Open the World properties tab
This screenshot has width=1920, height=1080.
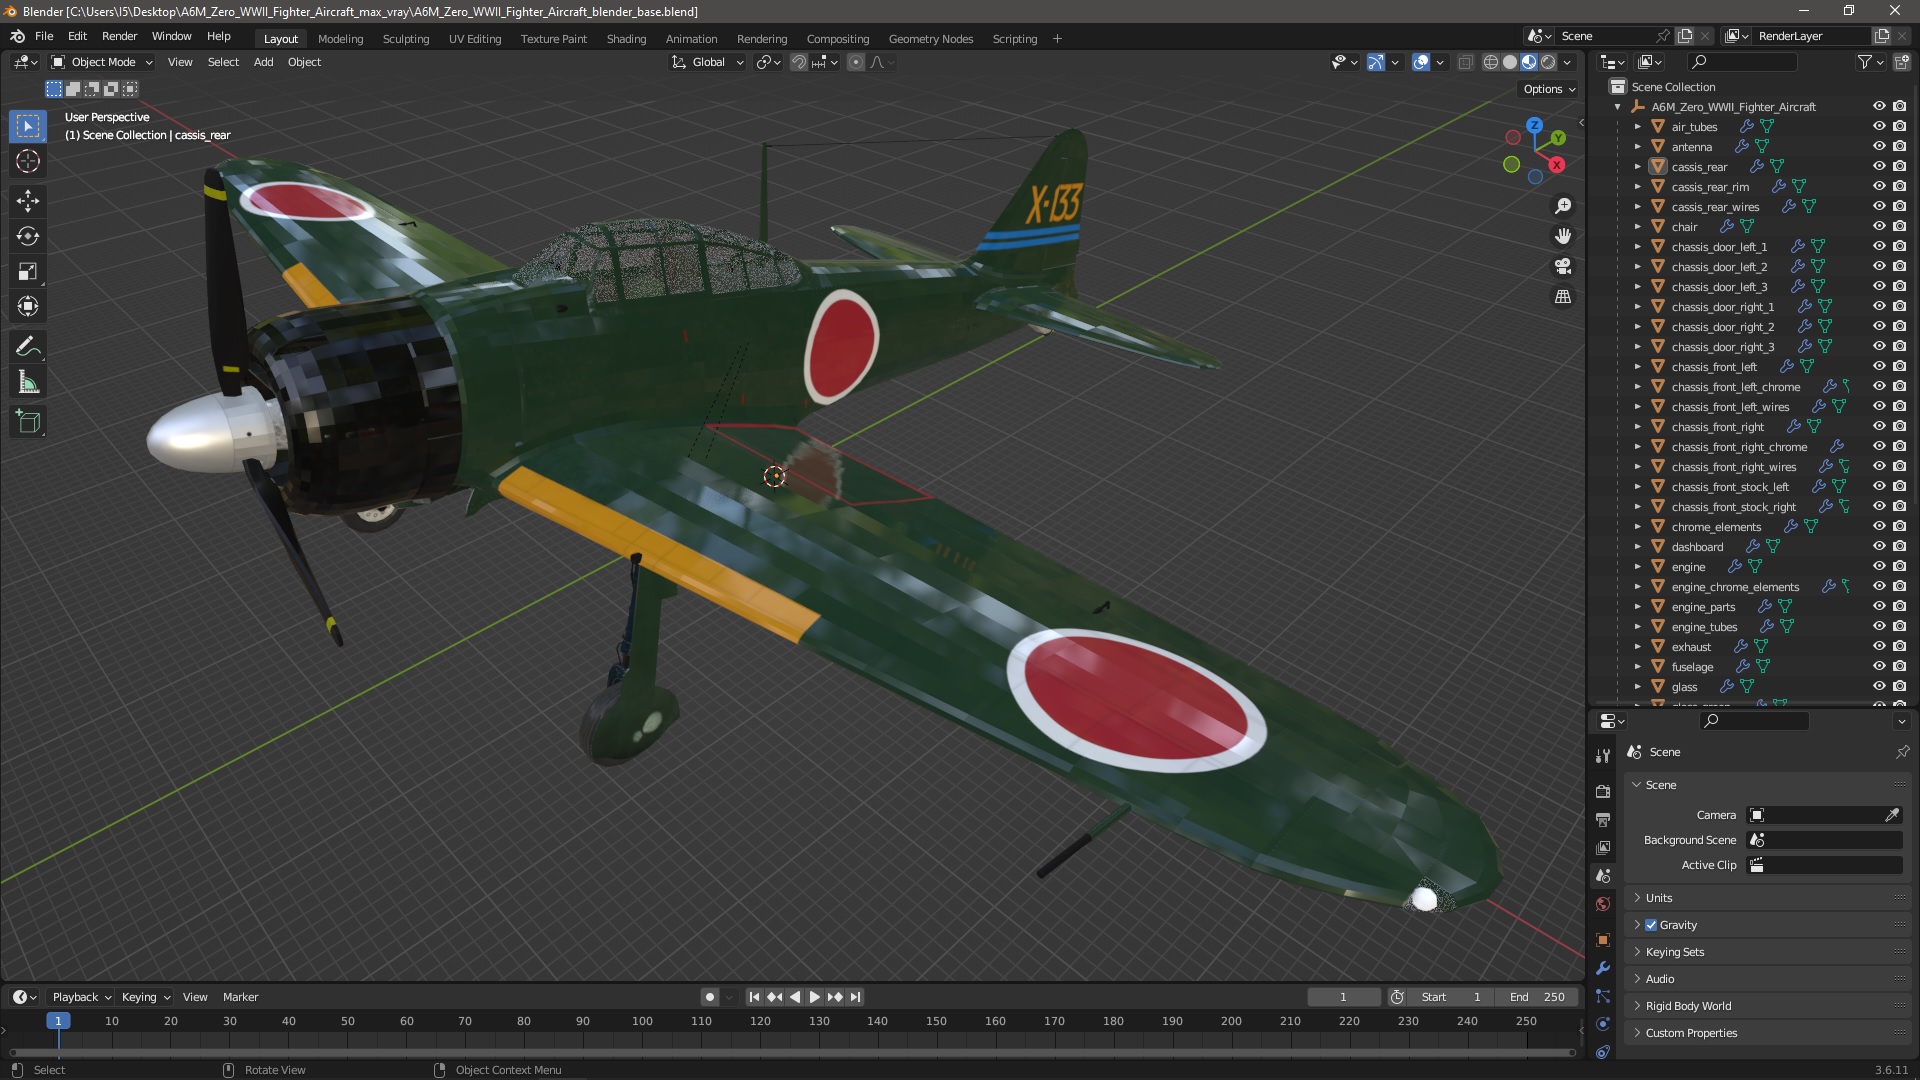click(x=1603, y=904)
